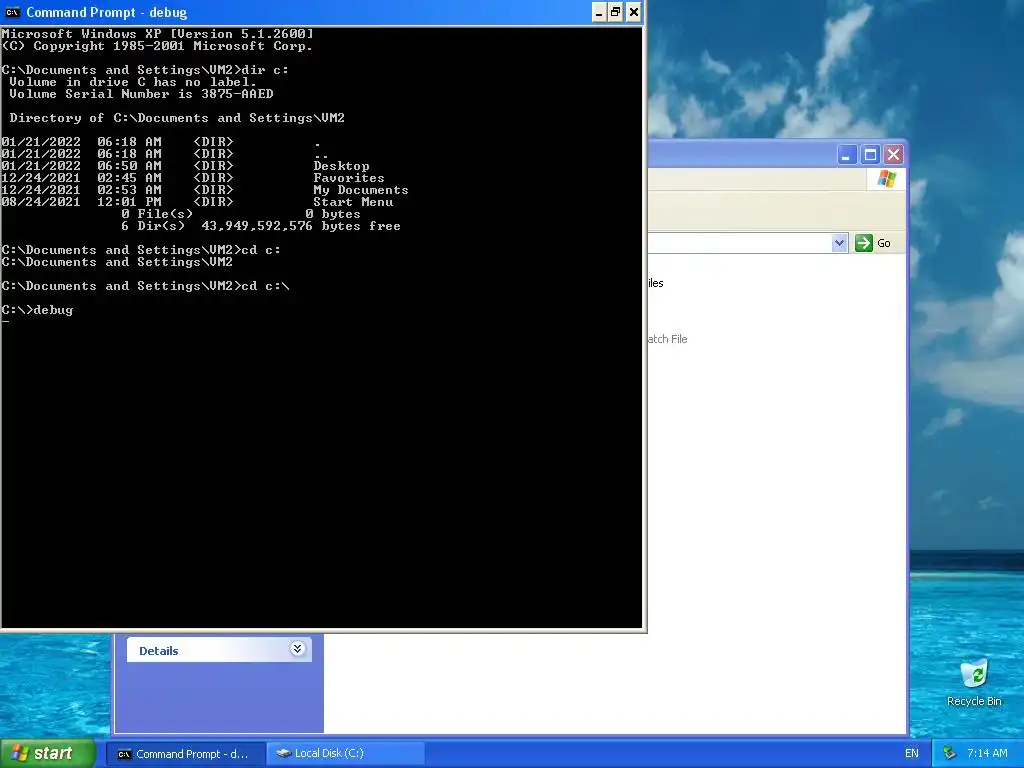This screenshot has height=768, width=1024.
Task: Expand the Details panel chevron
Action: (x=297, y=648)
